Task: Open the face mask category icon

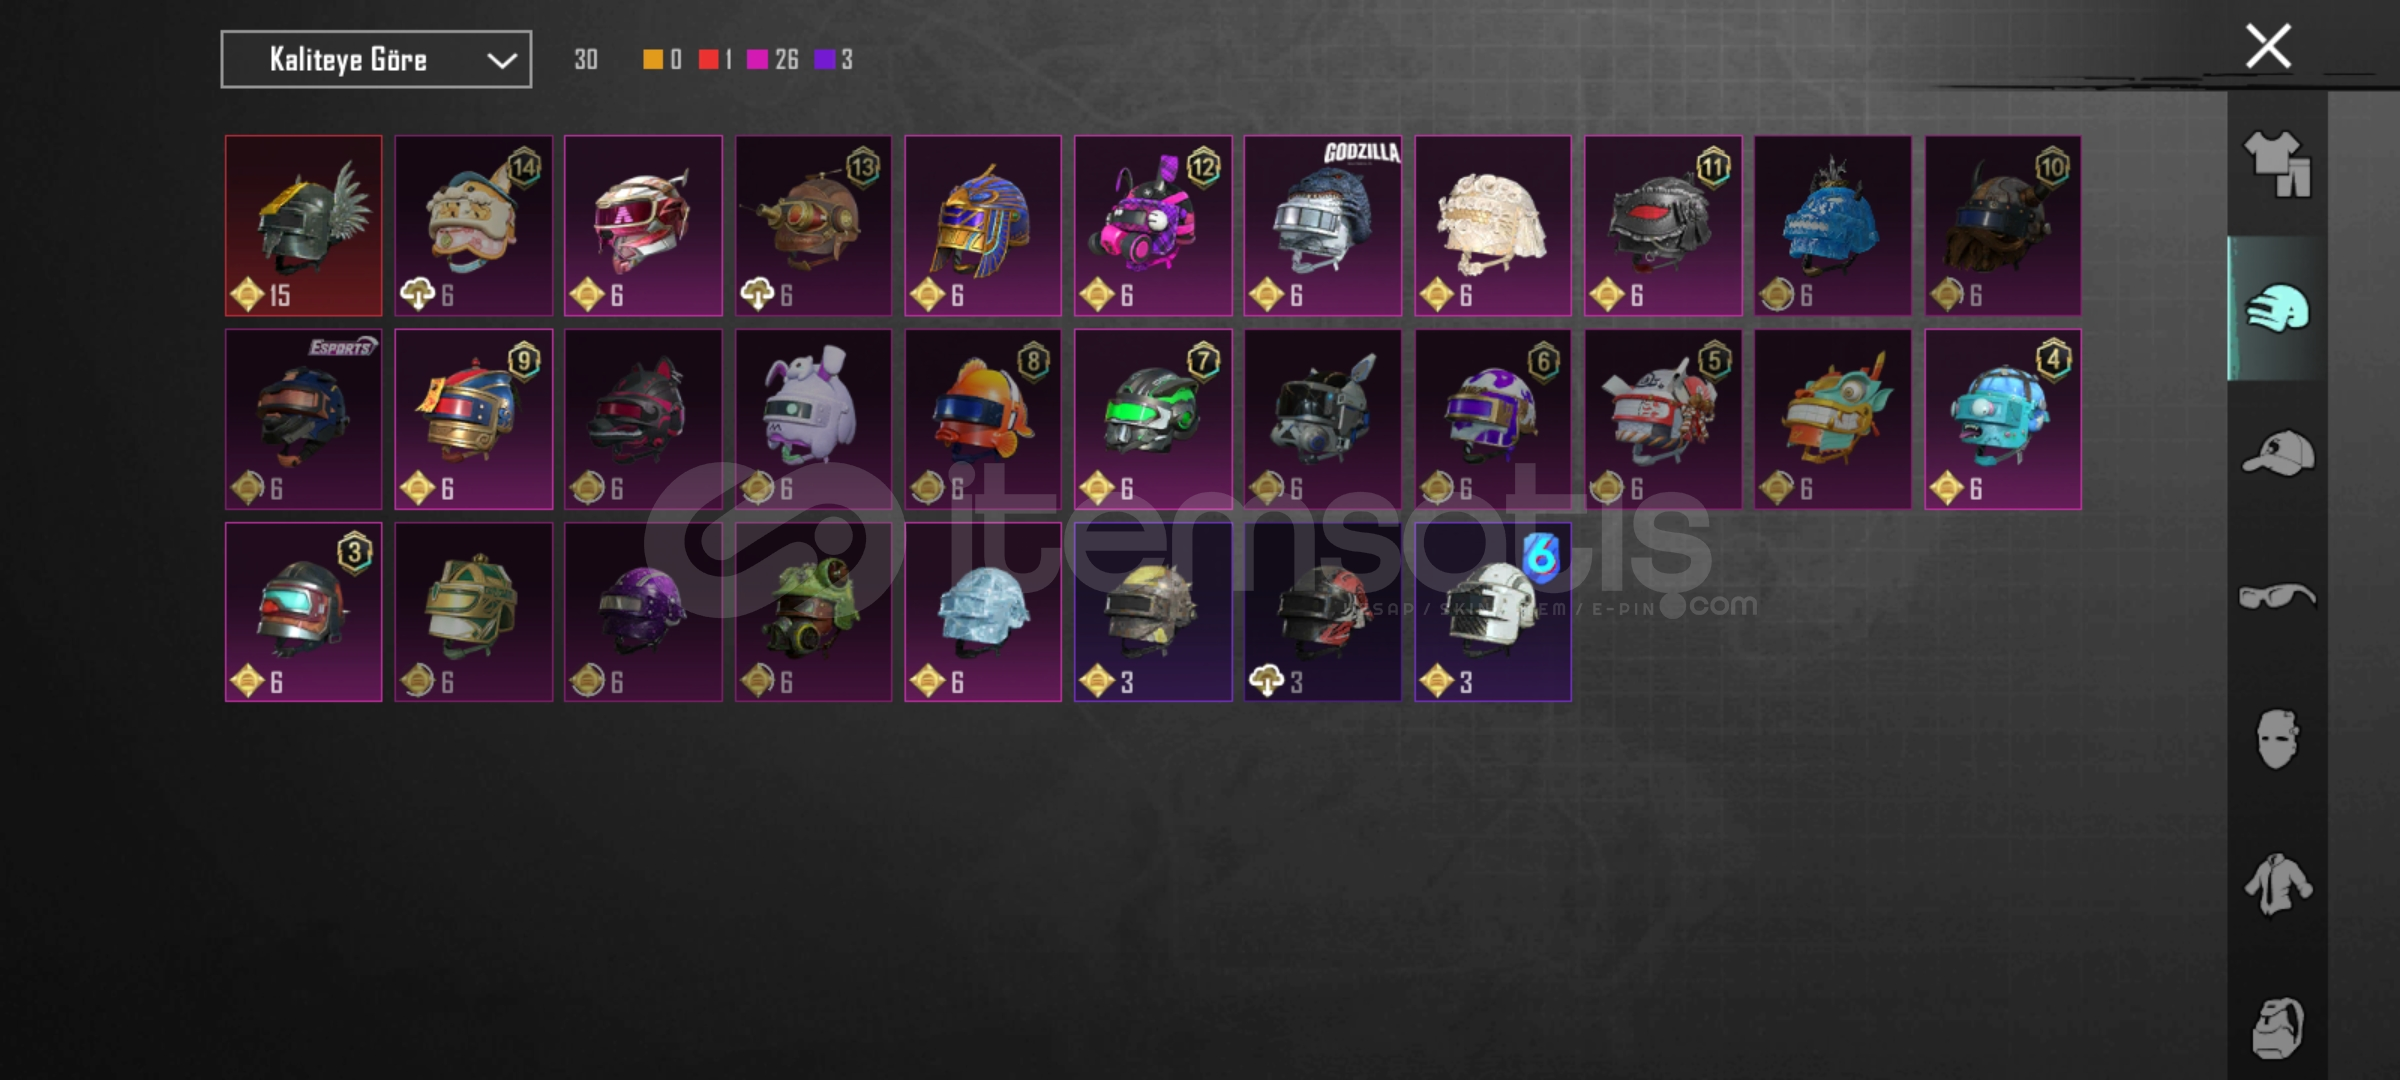Action: 2278,740
